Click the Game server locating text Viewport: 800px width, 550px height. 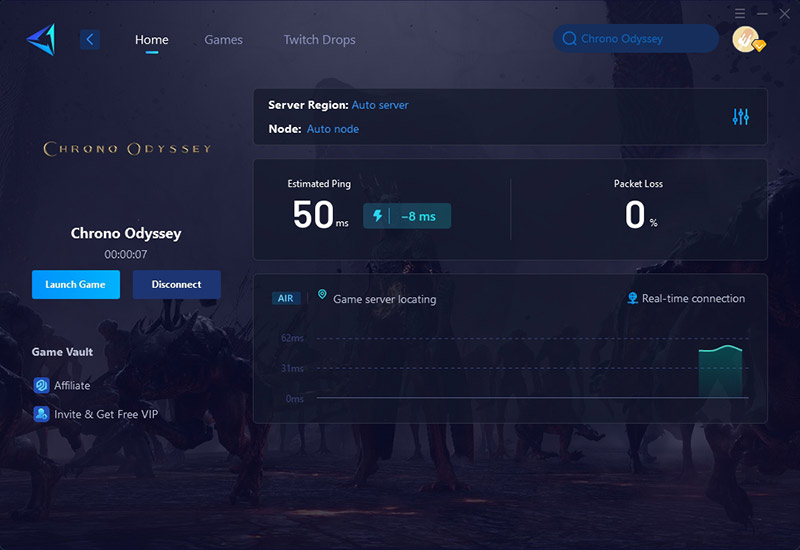(385, 299)
